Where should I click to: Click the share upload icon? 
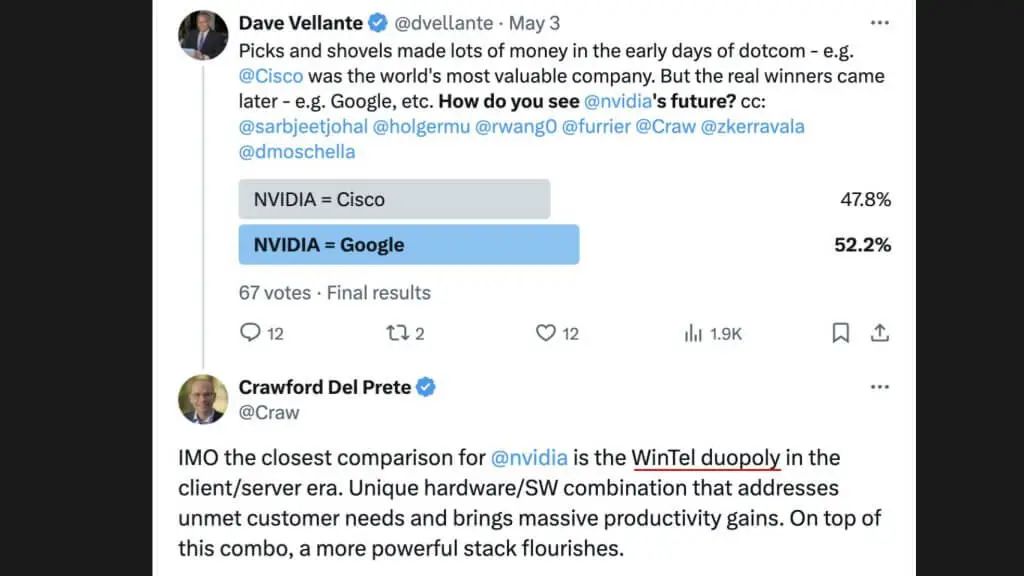pyautogui.click(x=880, y=333)
